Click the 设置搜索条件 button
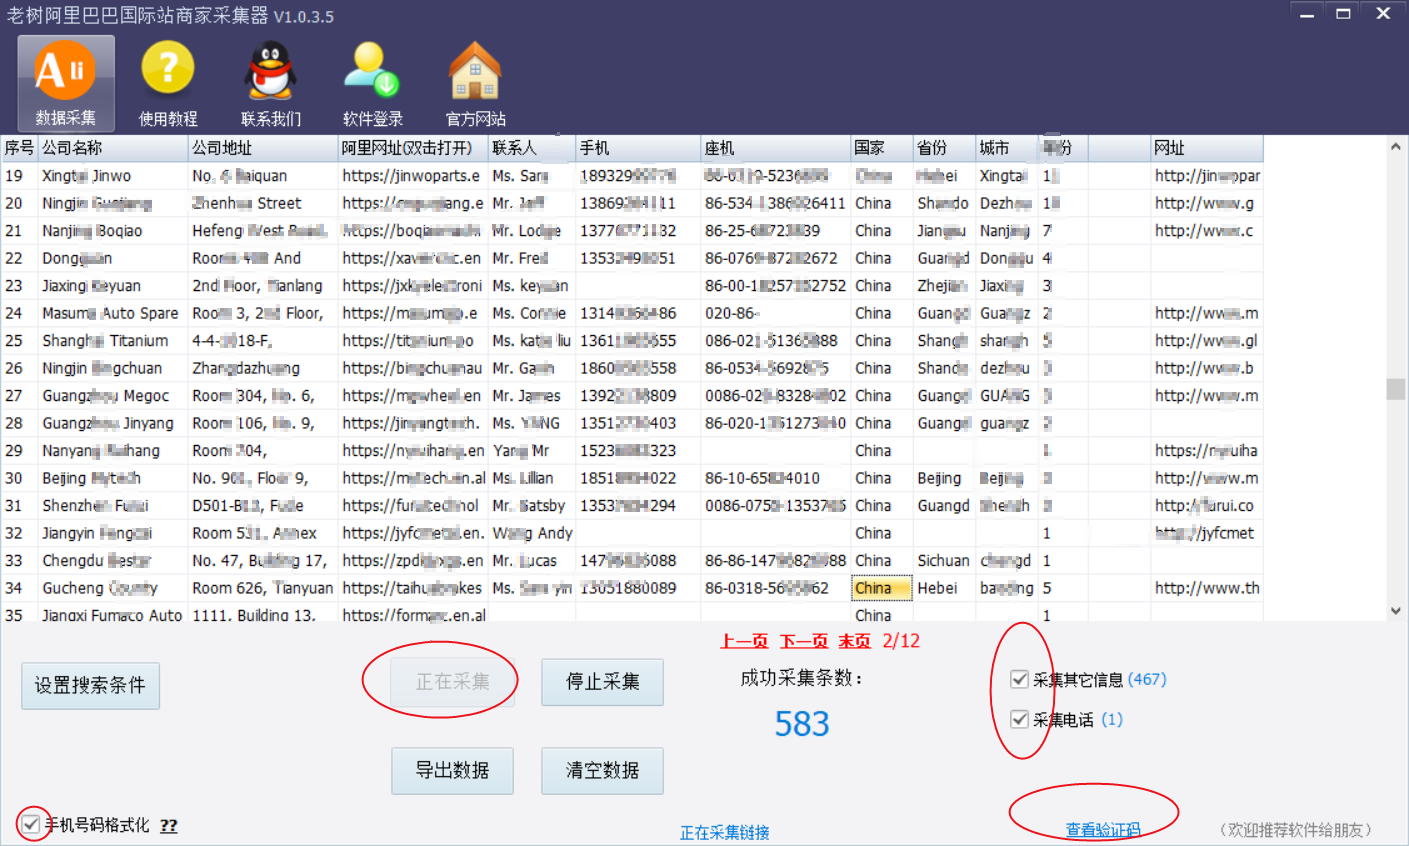Viewport: 1409px width, 846px height. click(x=90, y=686)
